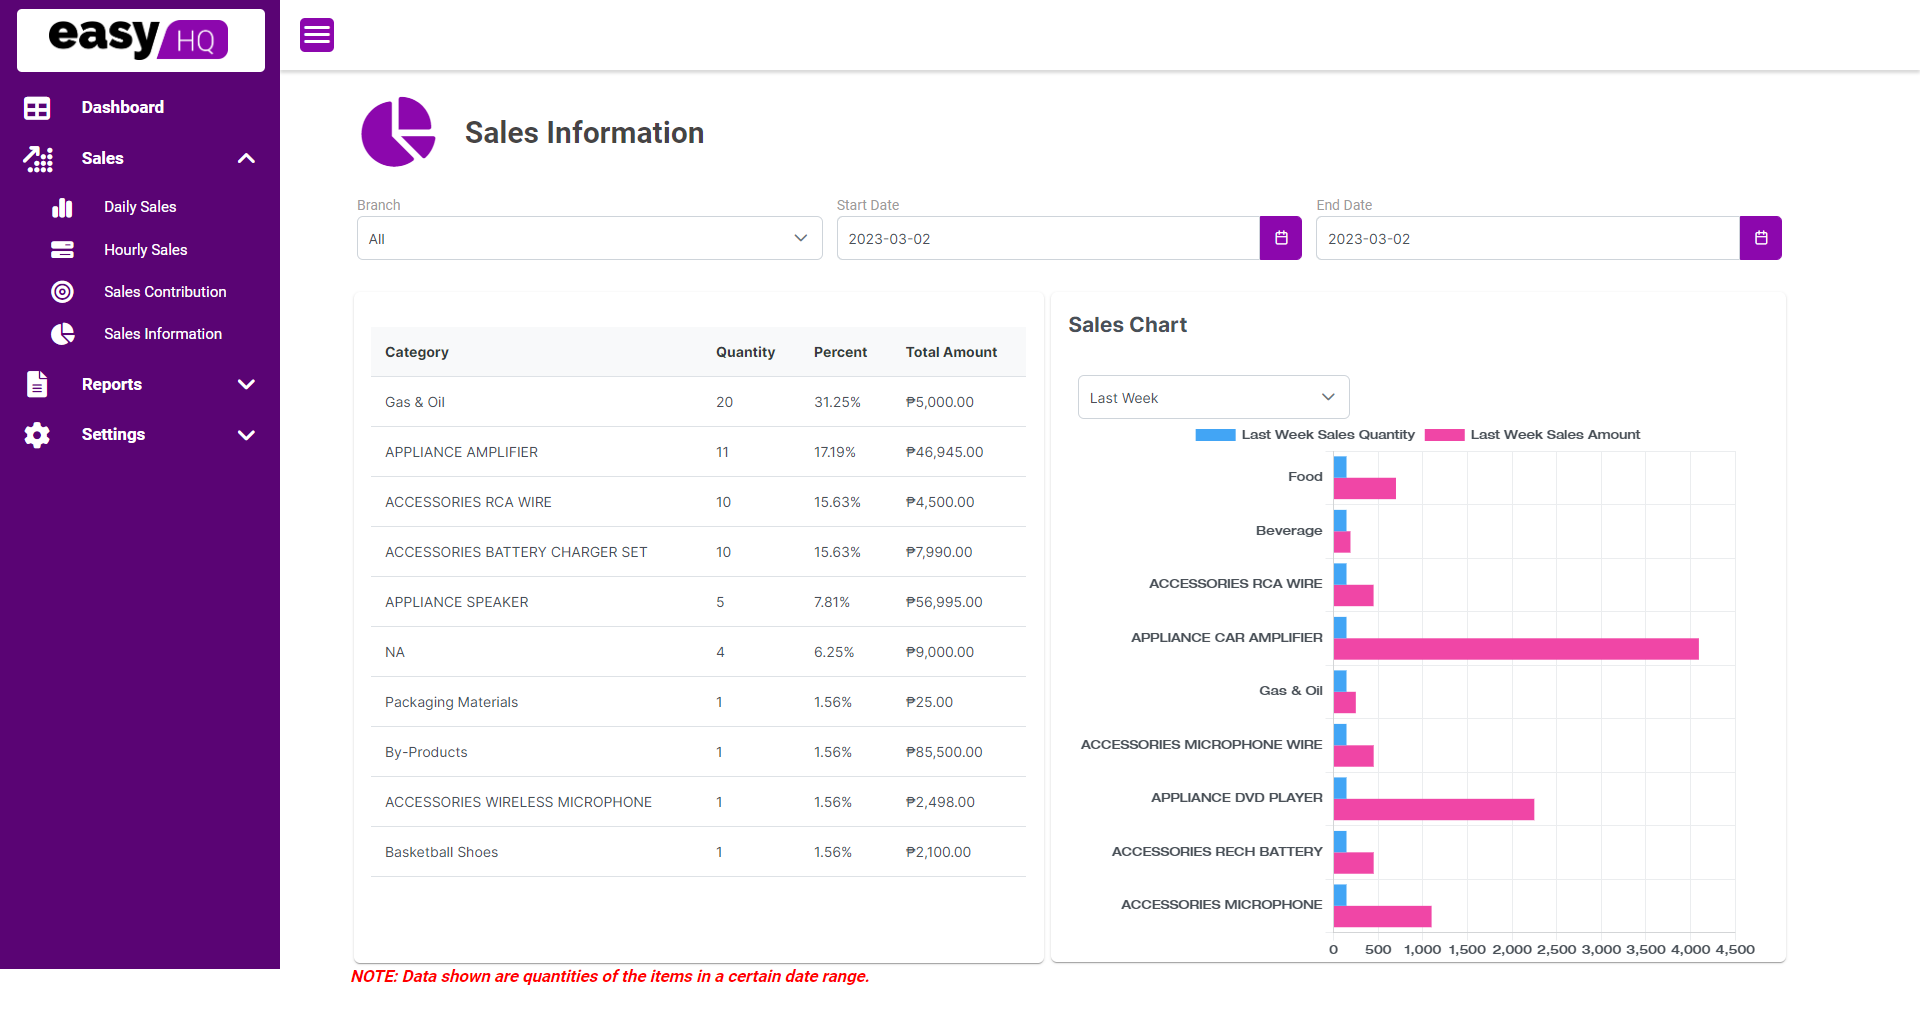The image size is (1920, 1017).
Task: Select the By-Products row
Action: tap(698, 752)
